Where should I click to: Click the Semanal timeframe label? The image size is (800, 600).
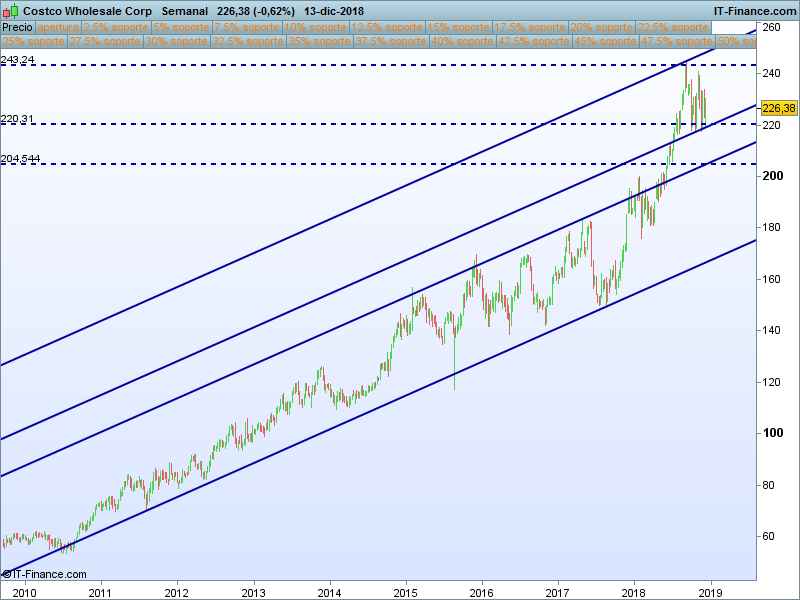(x=185, y=11)
